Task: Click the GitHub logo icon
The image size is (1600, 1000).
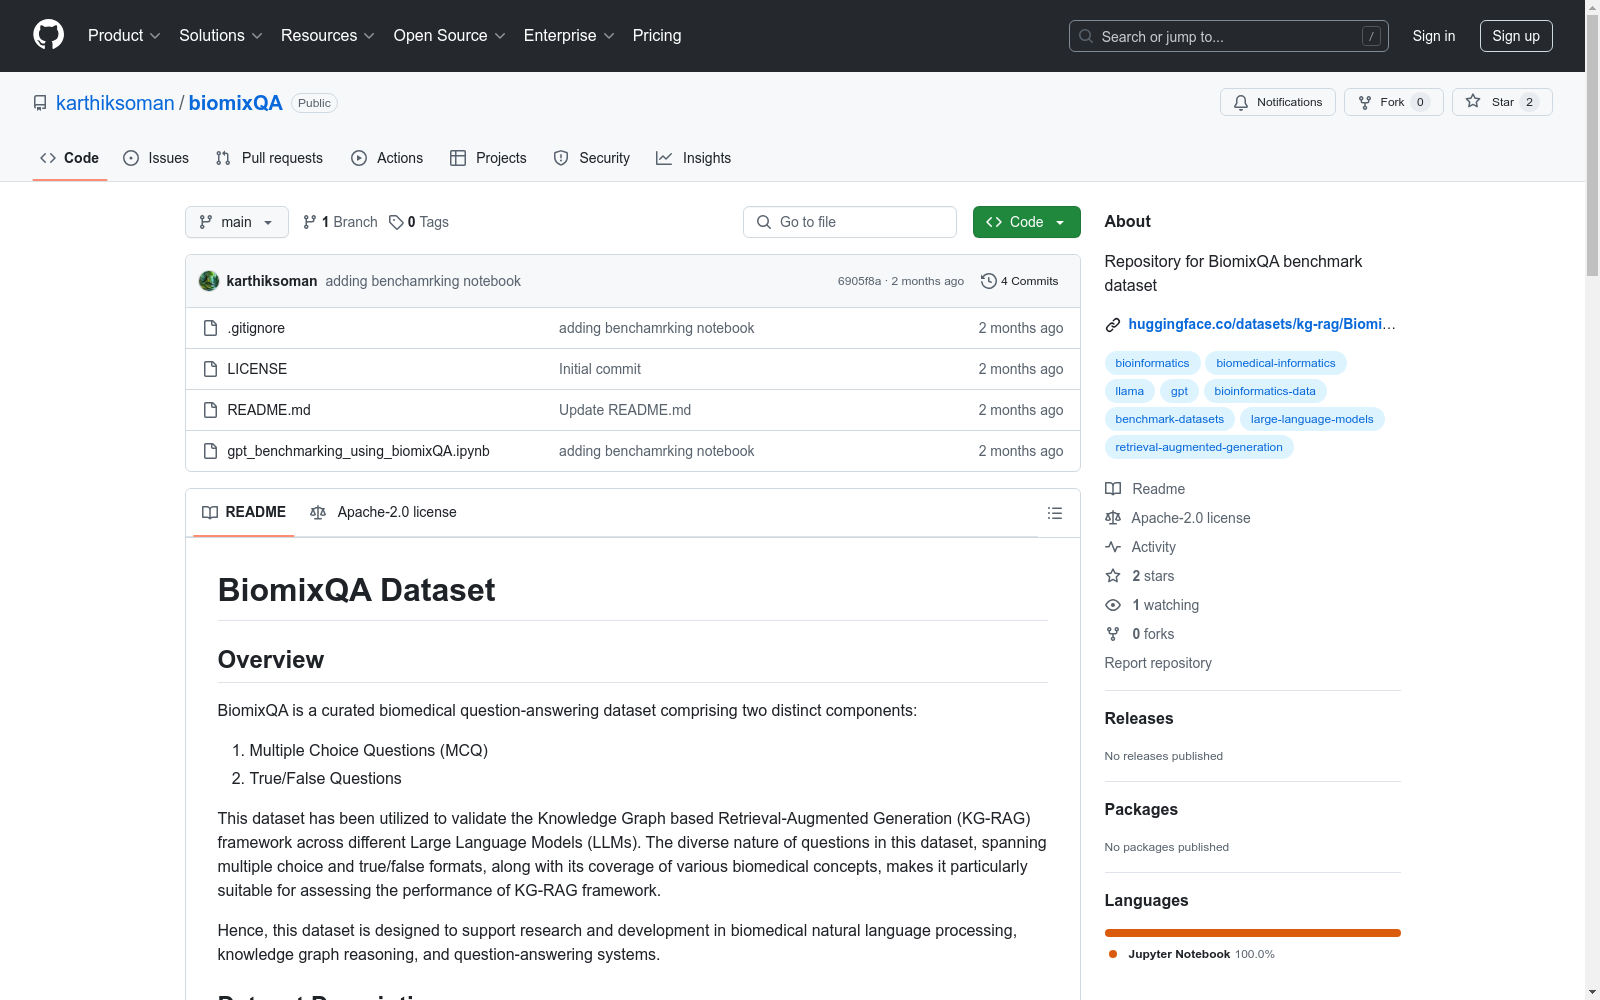Action: click(x=48, y=35)
